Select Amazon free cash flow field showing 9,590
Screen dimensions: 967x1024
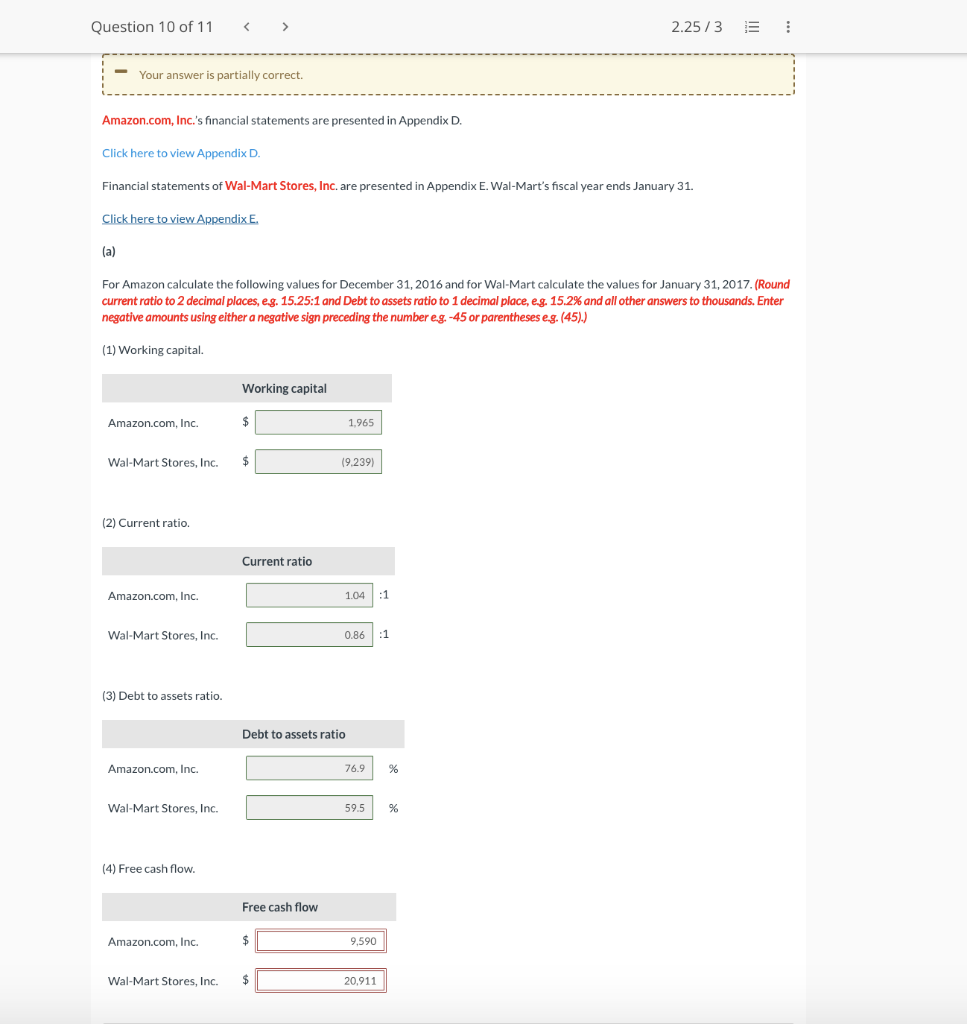[x=321, y=941]
